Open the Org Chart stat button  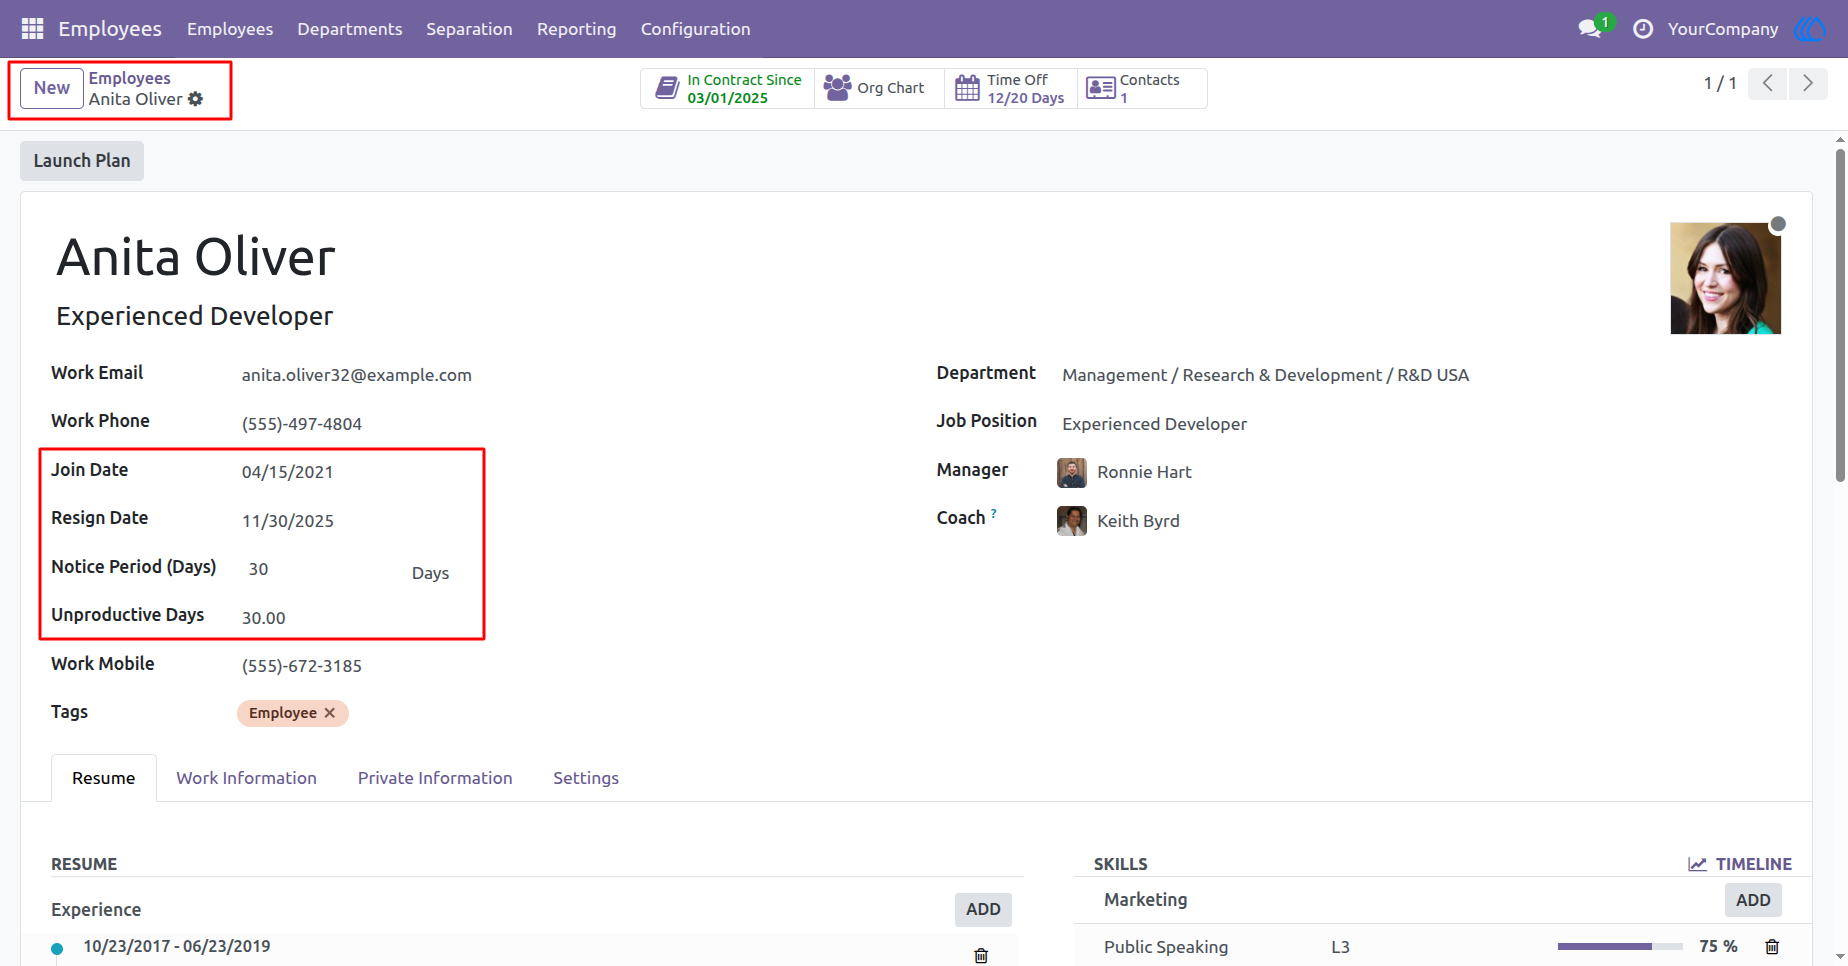tap(879, 88)
